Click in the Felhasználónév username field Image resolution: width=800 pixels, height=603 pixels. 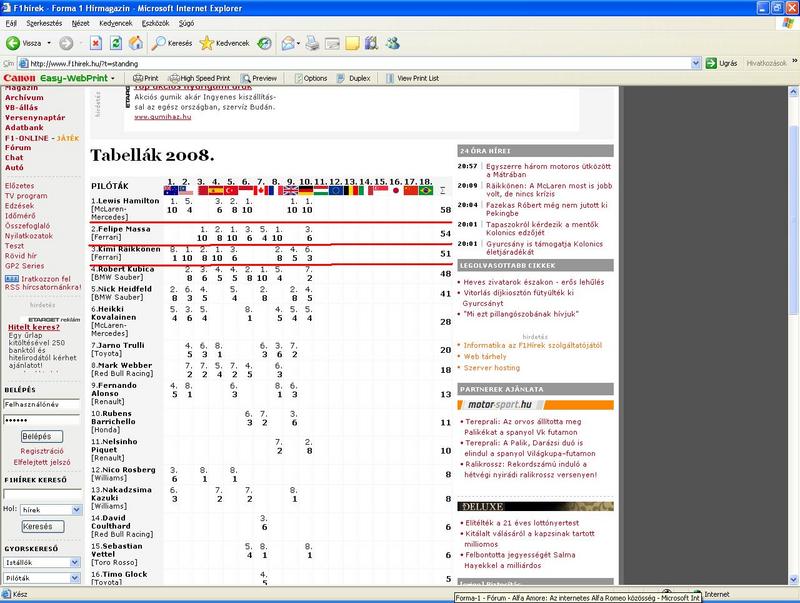point(42,404)
